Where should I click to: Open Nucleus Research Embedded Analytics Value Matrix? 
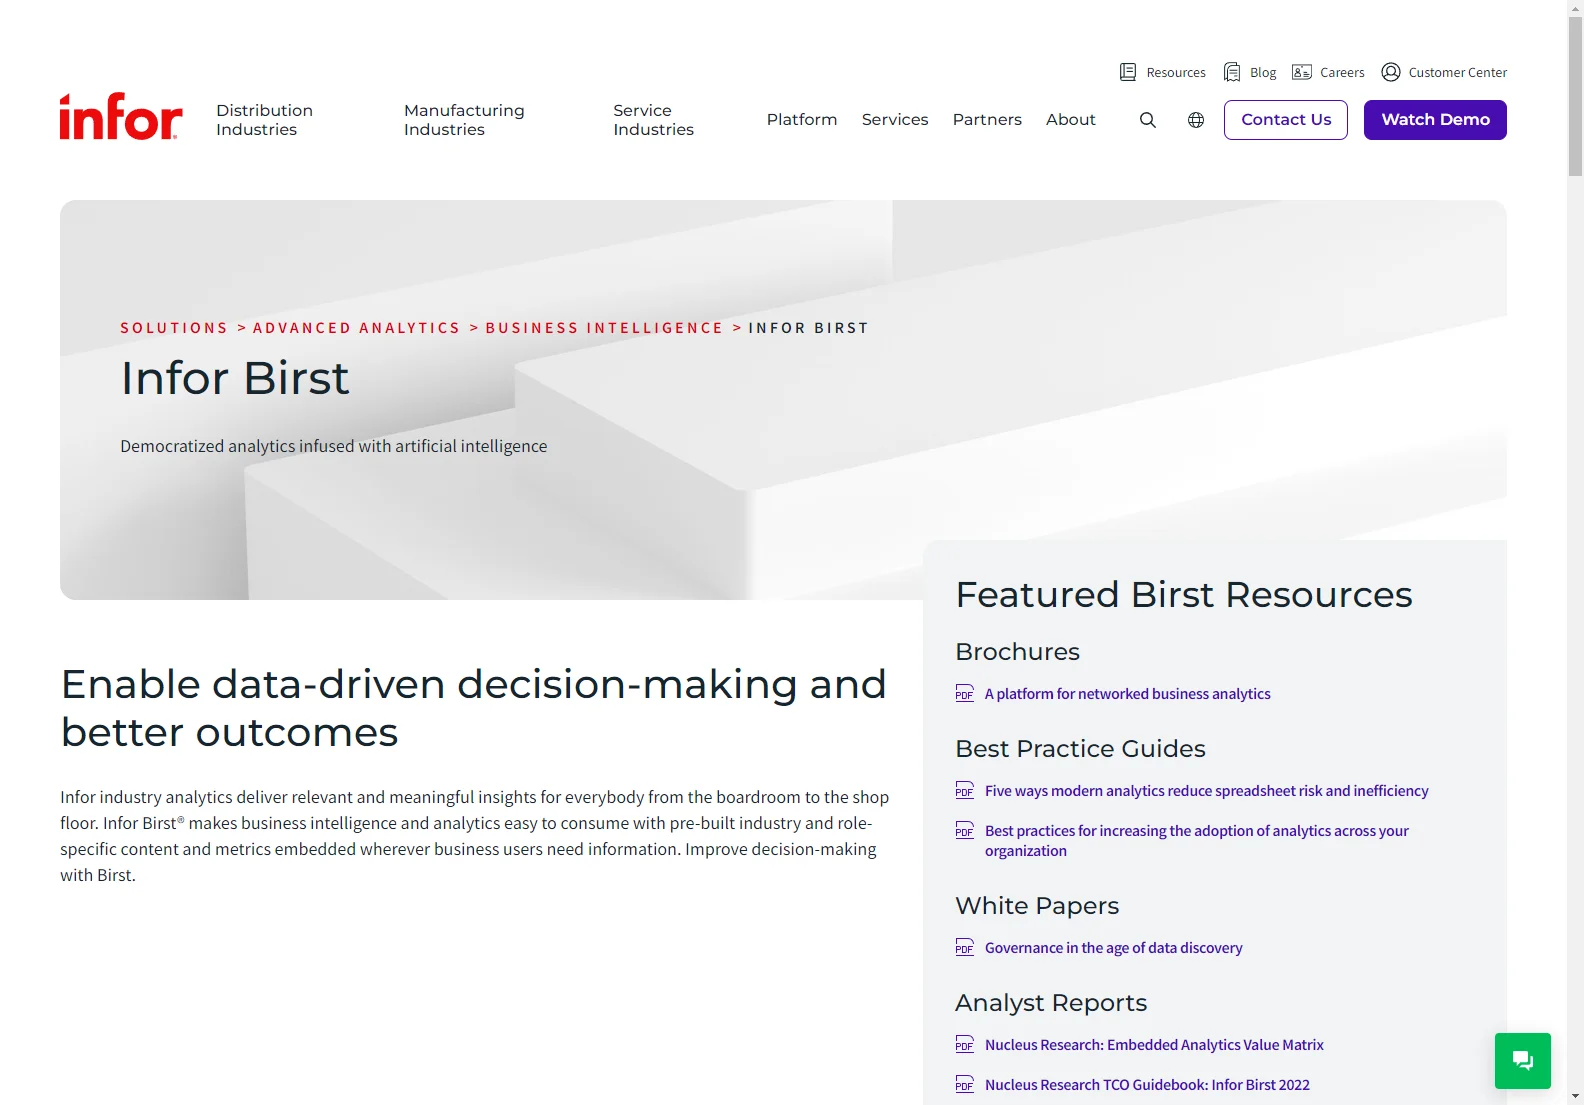1154,1045
